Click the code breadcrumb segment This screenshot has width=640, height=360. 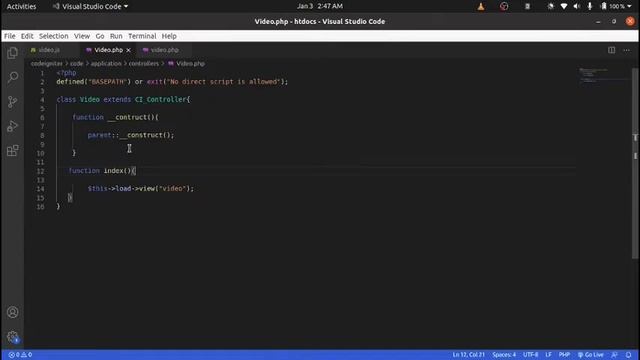coord(76,64)
